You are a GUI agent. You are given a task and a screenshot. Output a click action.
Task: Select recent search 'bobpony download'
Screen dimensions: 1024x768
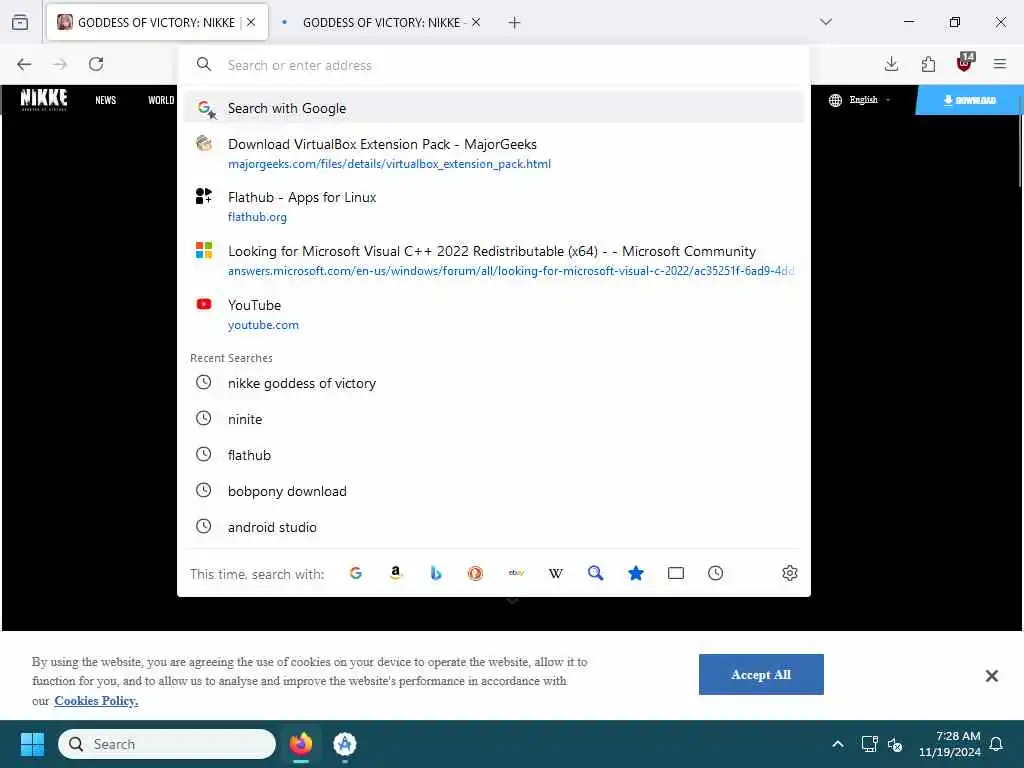click(494, 491)
